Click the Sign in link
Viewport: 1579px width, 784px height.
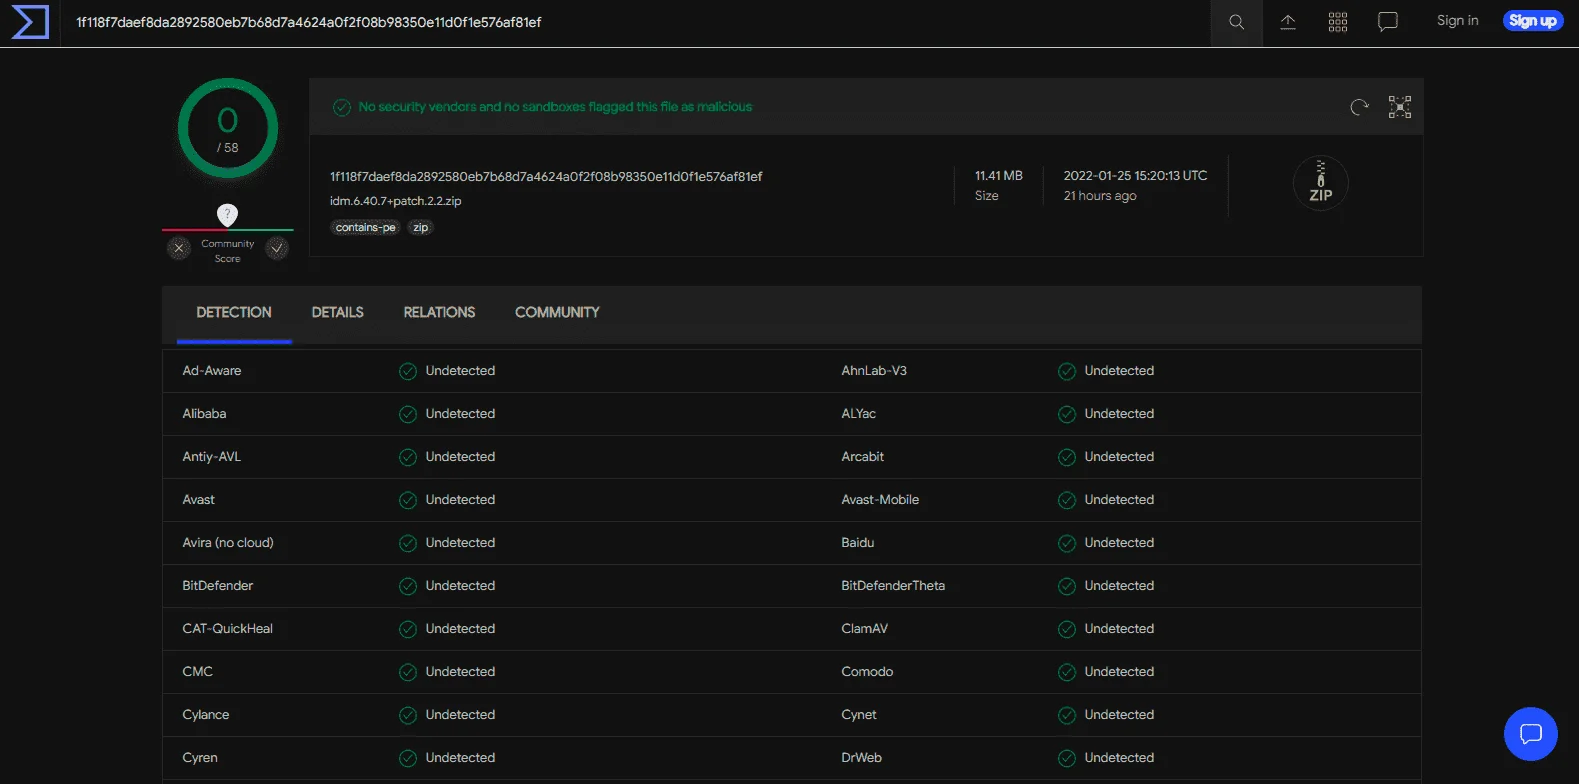[x=1457, y=21]
